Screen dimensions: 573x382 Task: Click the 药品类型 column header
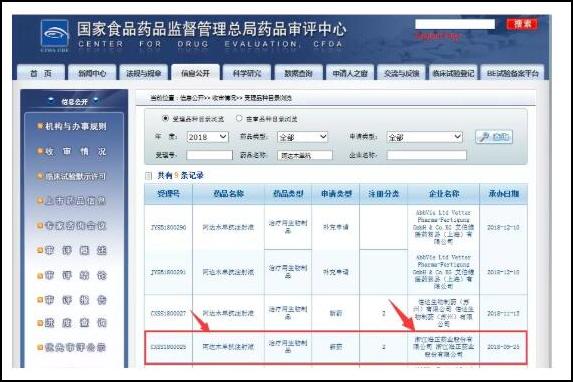[x=288, y=194]
